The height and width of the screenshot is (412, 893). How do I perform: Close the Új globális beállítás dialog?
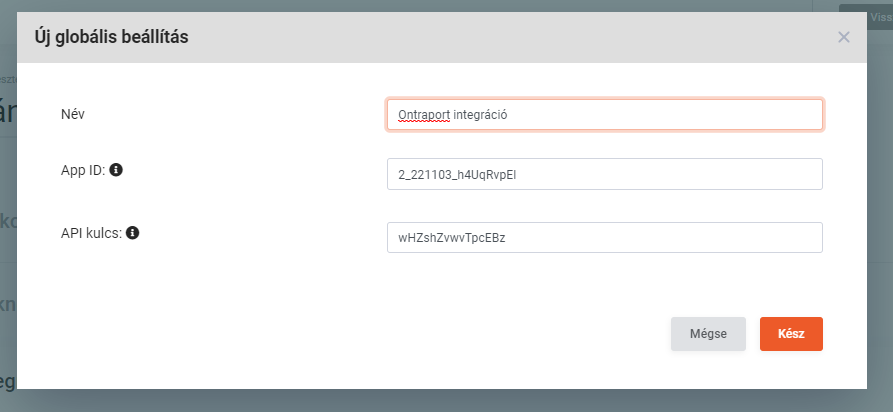tap(843, 37)
